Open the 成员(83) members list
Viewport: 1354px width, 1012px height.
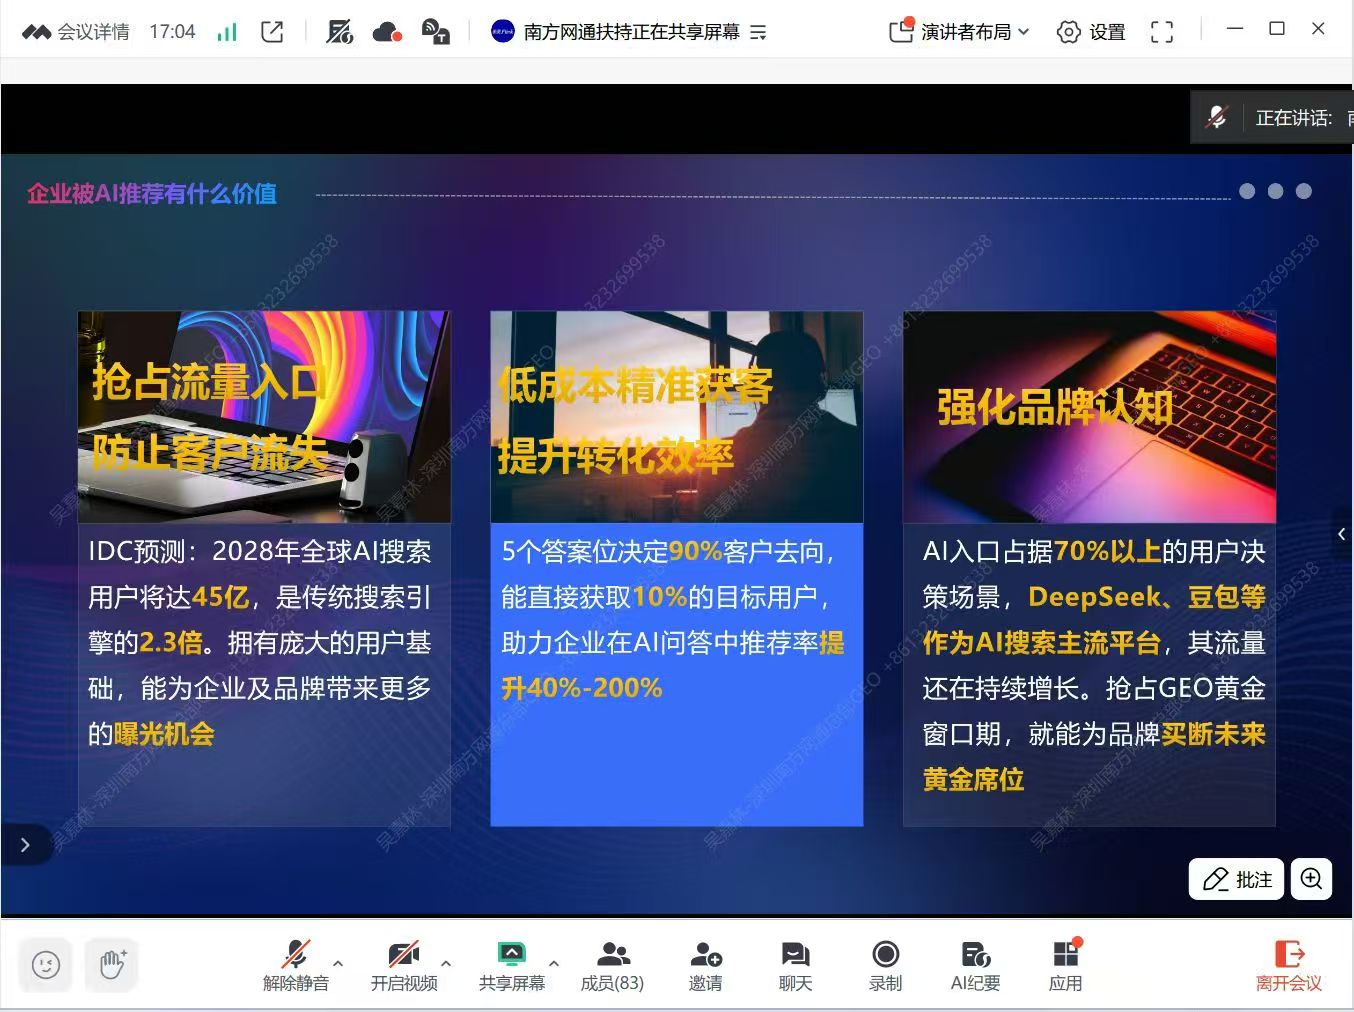click(612, 964)
